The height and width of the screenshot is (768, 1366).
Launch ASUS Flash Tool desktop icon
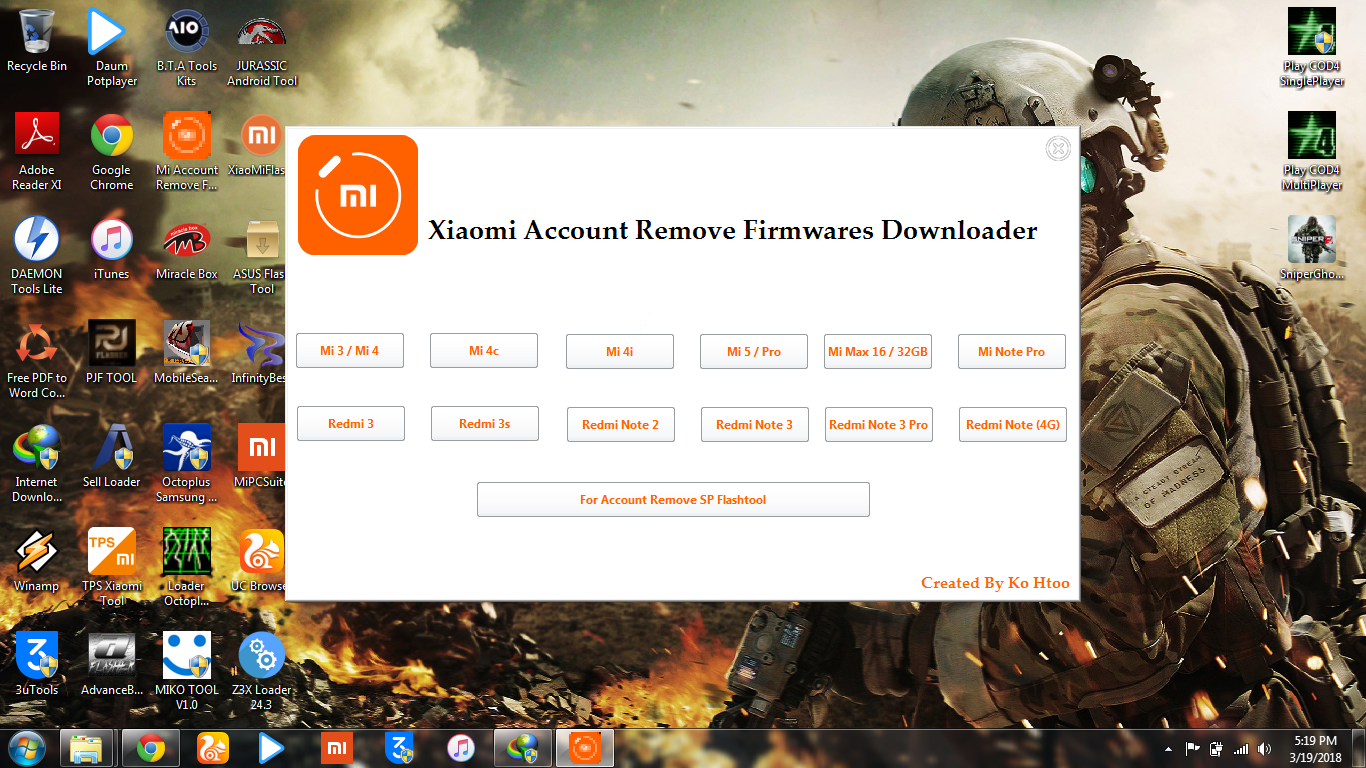point(260,255)
